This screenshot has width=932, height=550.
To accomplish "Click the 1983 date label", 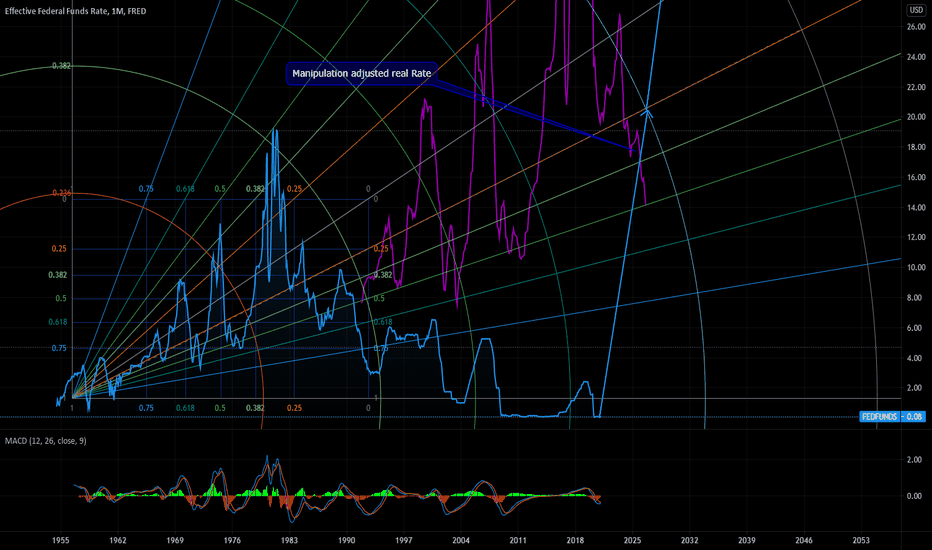I will tap(289, 540).
